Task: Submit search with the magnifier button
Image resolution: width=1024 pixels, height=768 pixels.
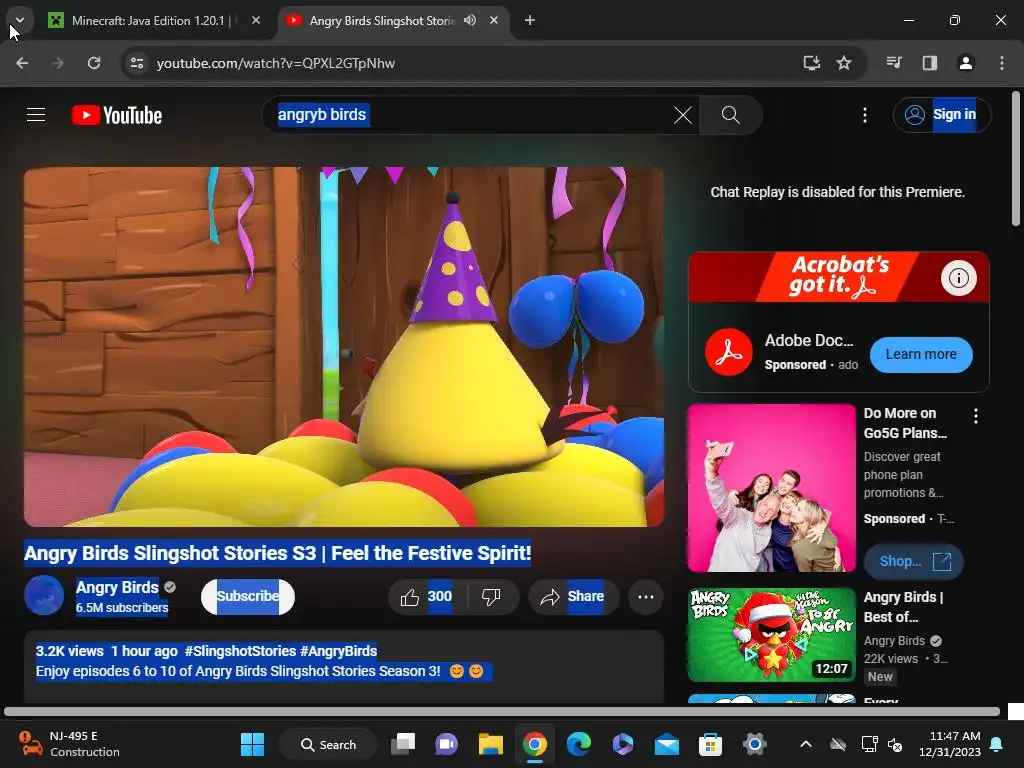Action: (x=731, y=115)
